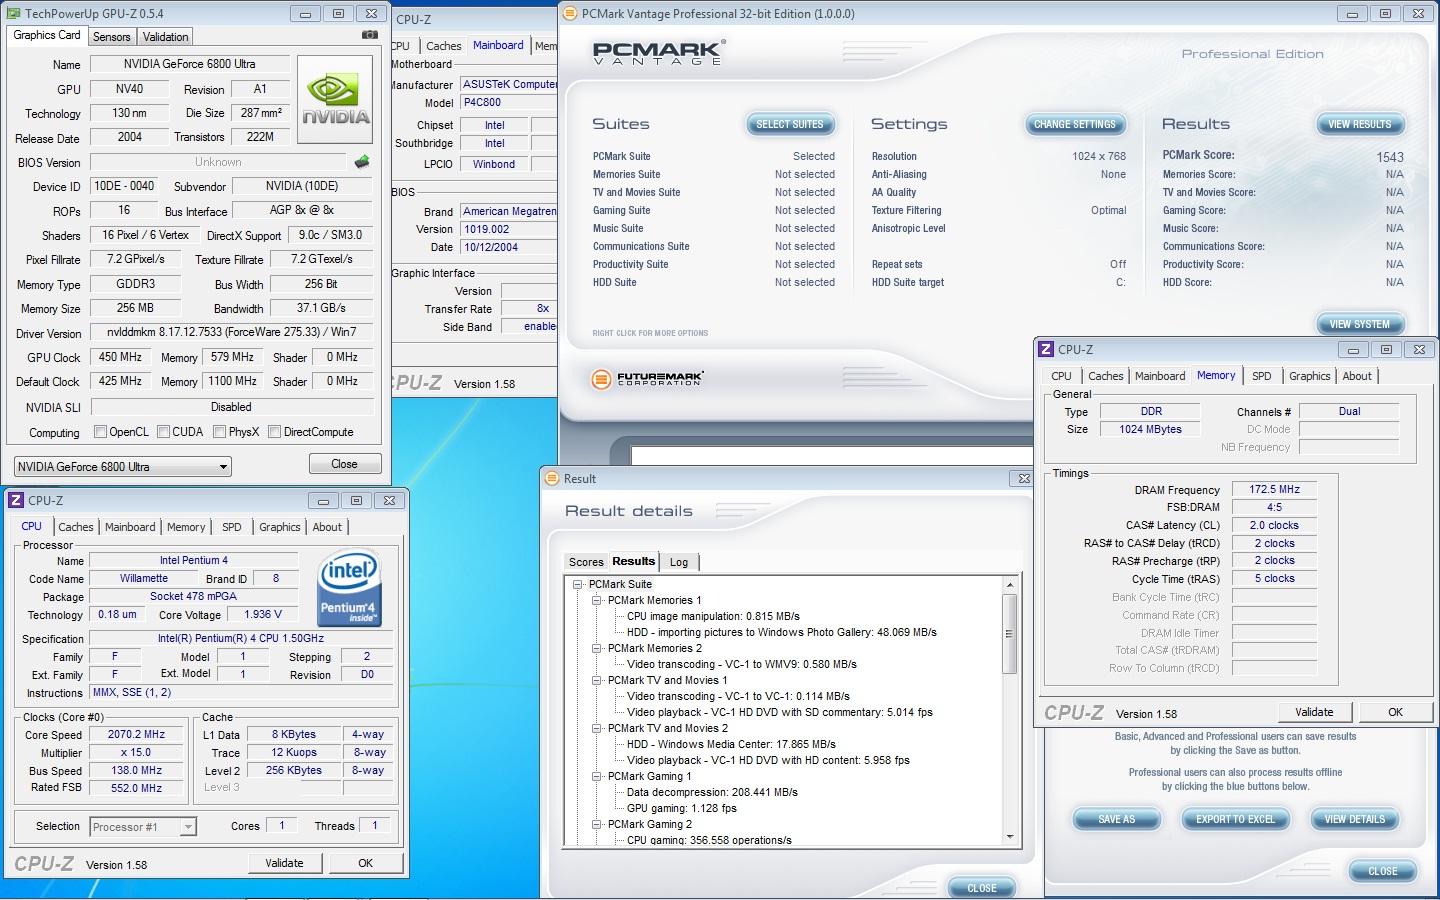Collapse the PCMark Memories 1 node
Screen dimensions: 1440x900
point(597,600)
